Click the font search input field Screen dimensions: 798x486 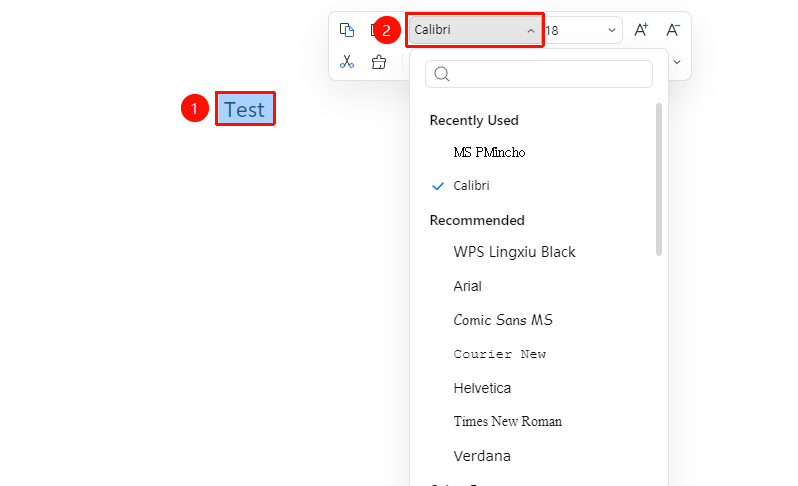539,74
